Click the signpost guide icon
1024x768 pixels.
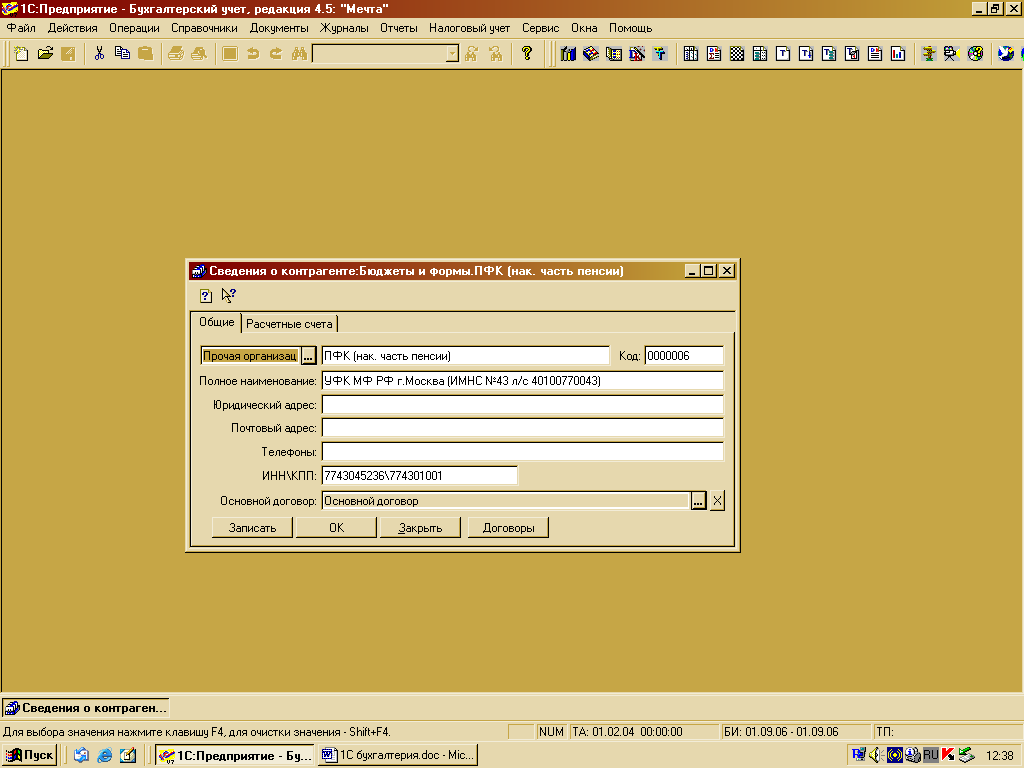[x=928, y=54]
